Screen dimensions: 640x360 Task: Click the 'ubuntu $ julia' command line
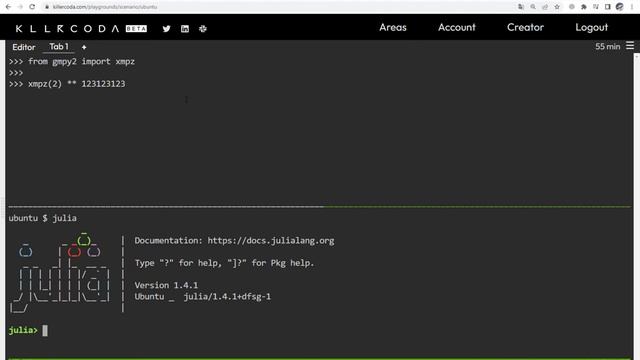42,218
